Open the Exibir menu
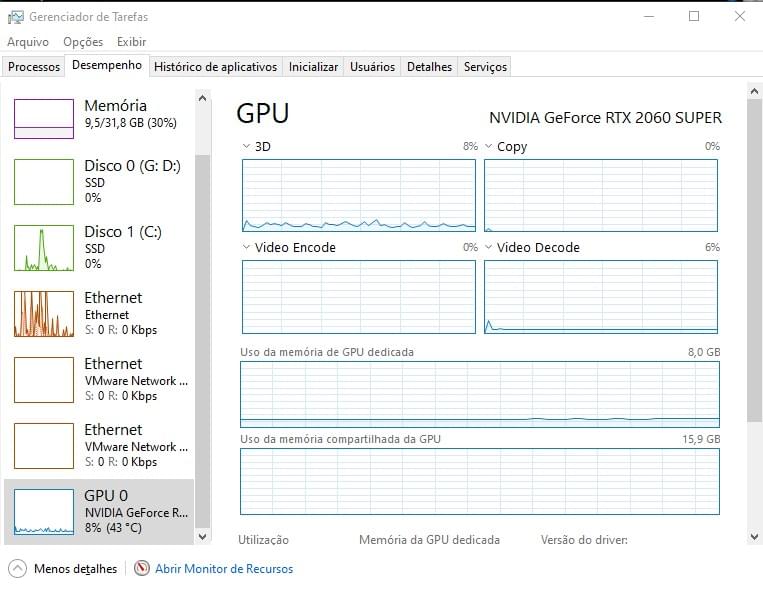Screen dimensions: 763x591 point(131,42)
